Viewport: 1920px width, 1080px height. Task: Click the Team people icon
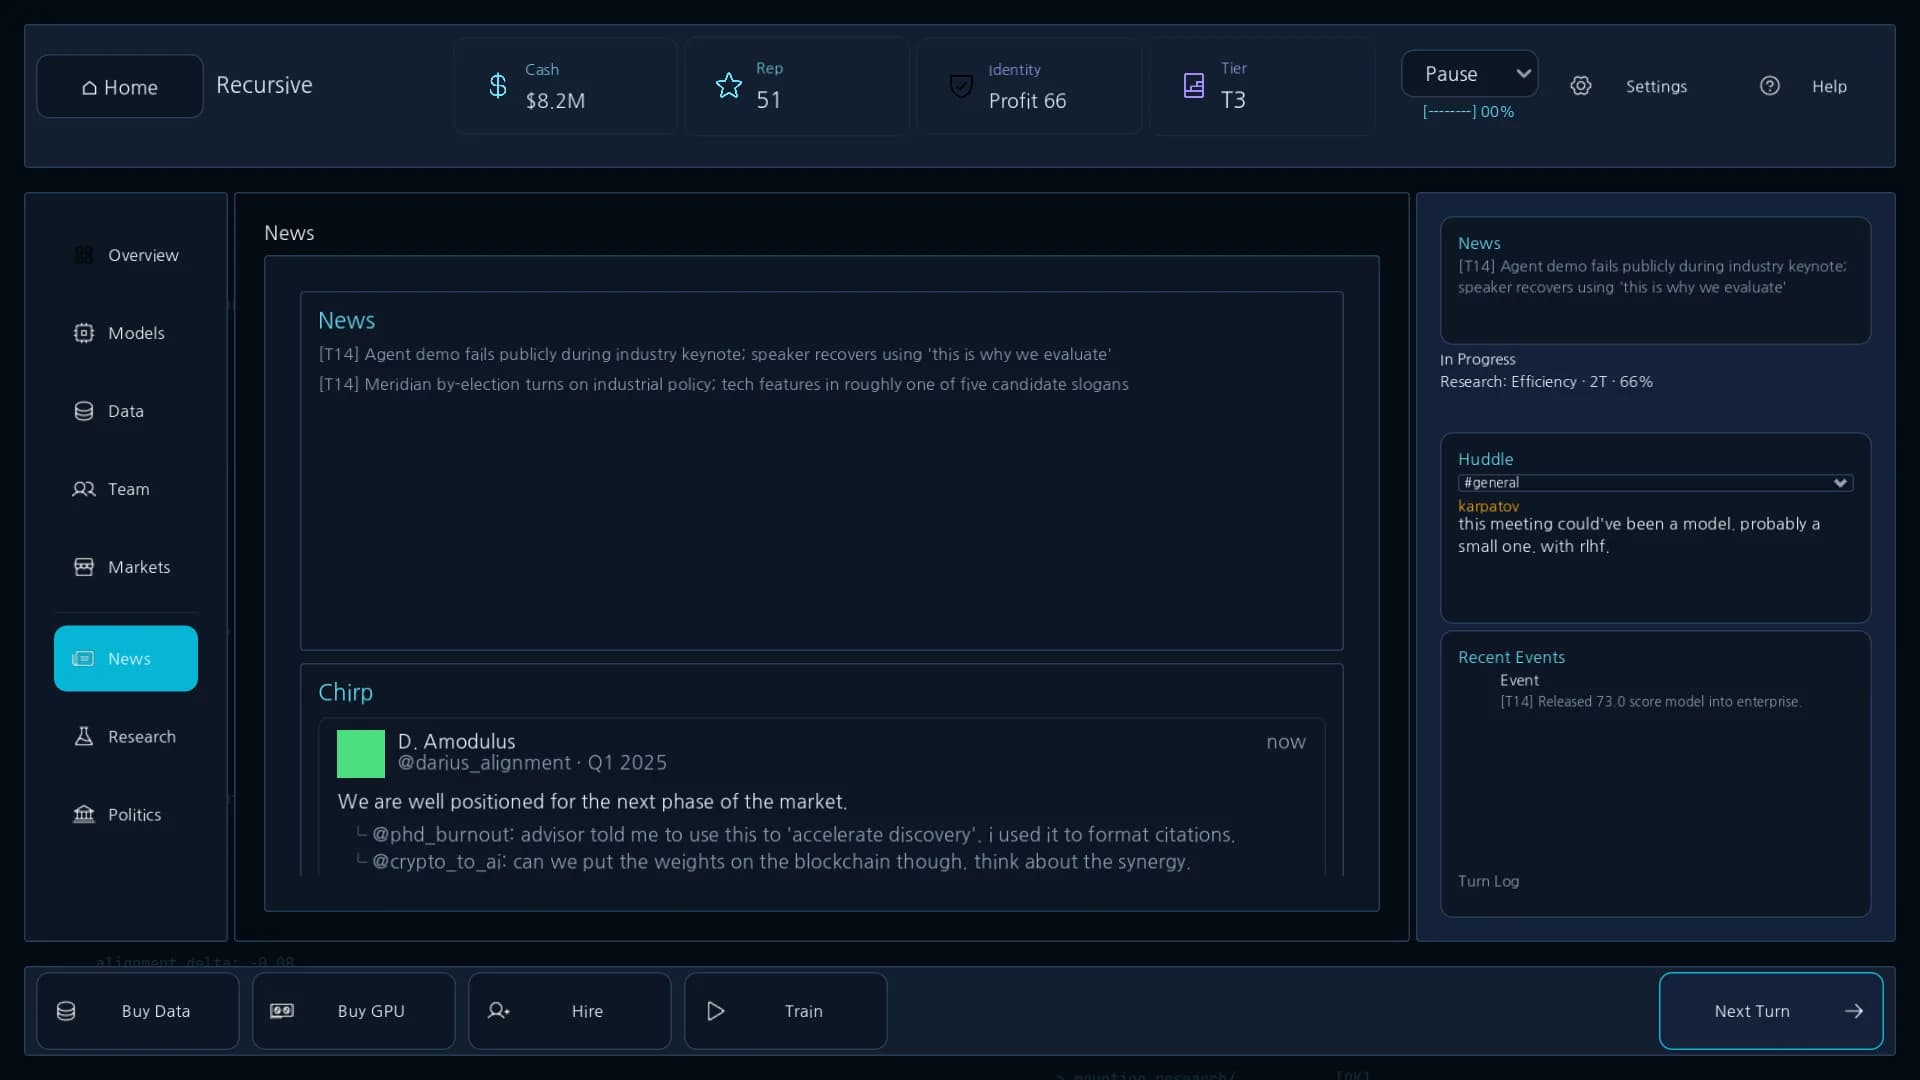click(84, 489)
